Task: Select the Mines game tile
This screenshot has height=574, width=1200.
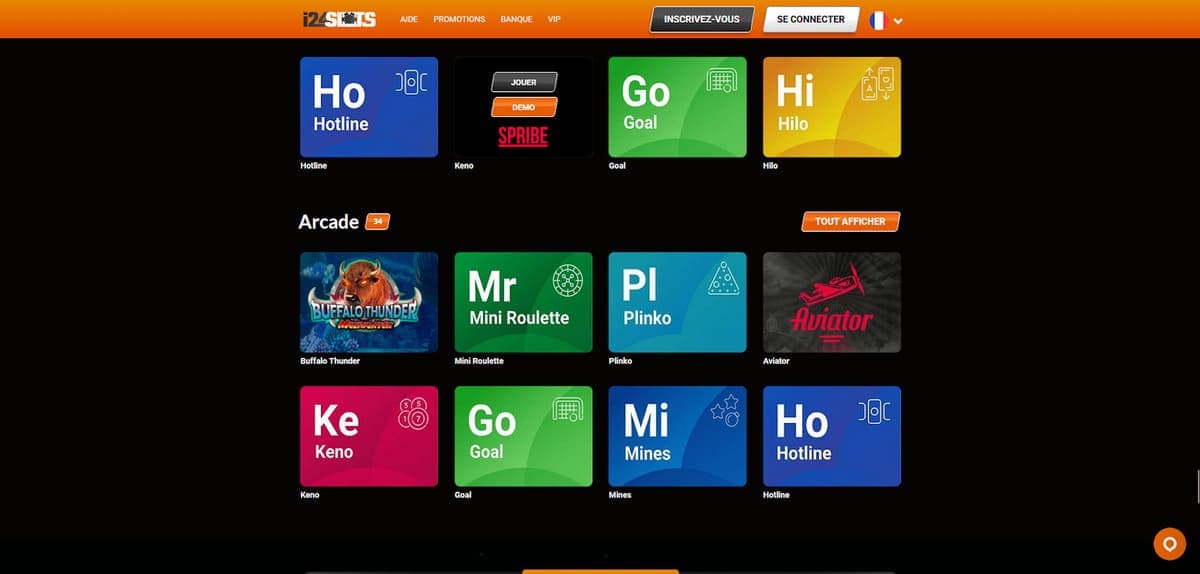Action: [677, 436]
